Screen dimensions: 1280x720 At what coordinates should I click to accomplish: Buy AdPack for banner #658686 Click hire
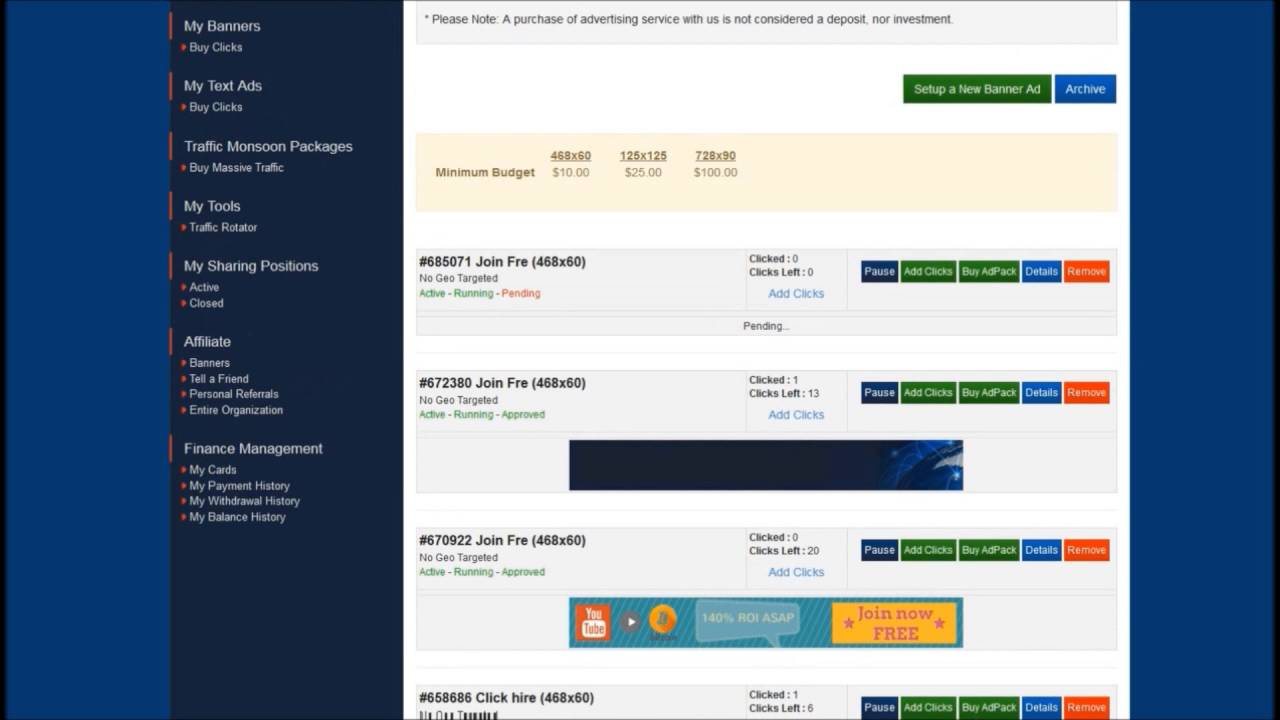[x=989, y=707]
